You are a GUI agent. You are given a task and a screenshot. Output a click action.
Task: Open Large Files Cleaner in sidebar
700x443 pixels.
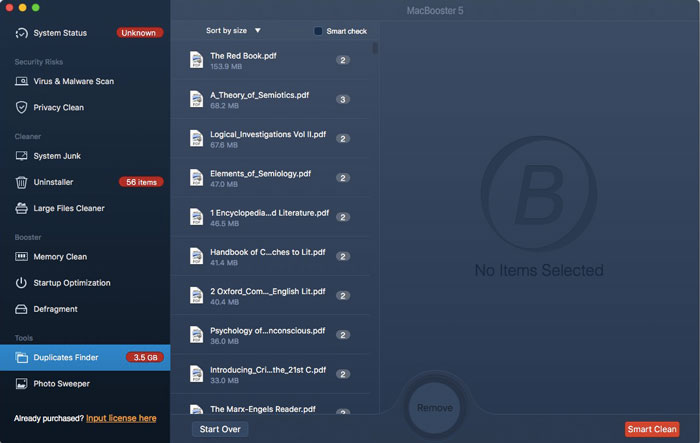85,208
